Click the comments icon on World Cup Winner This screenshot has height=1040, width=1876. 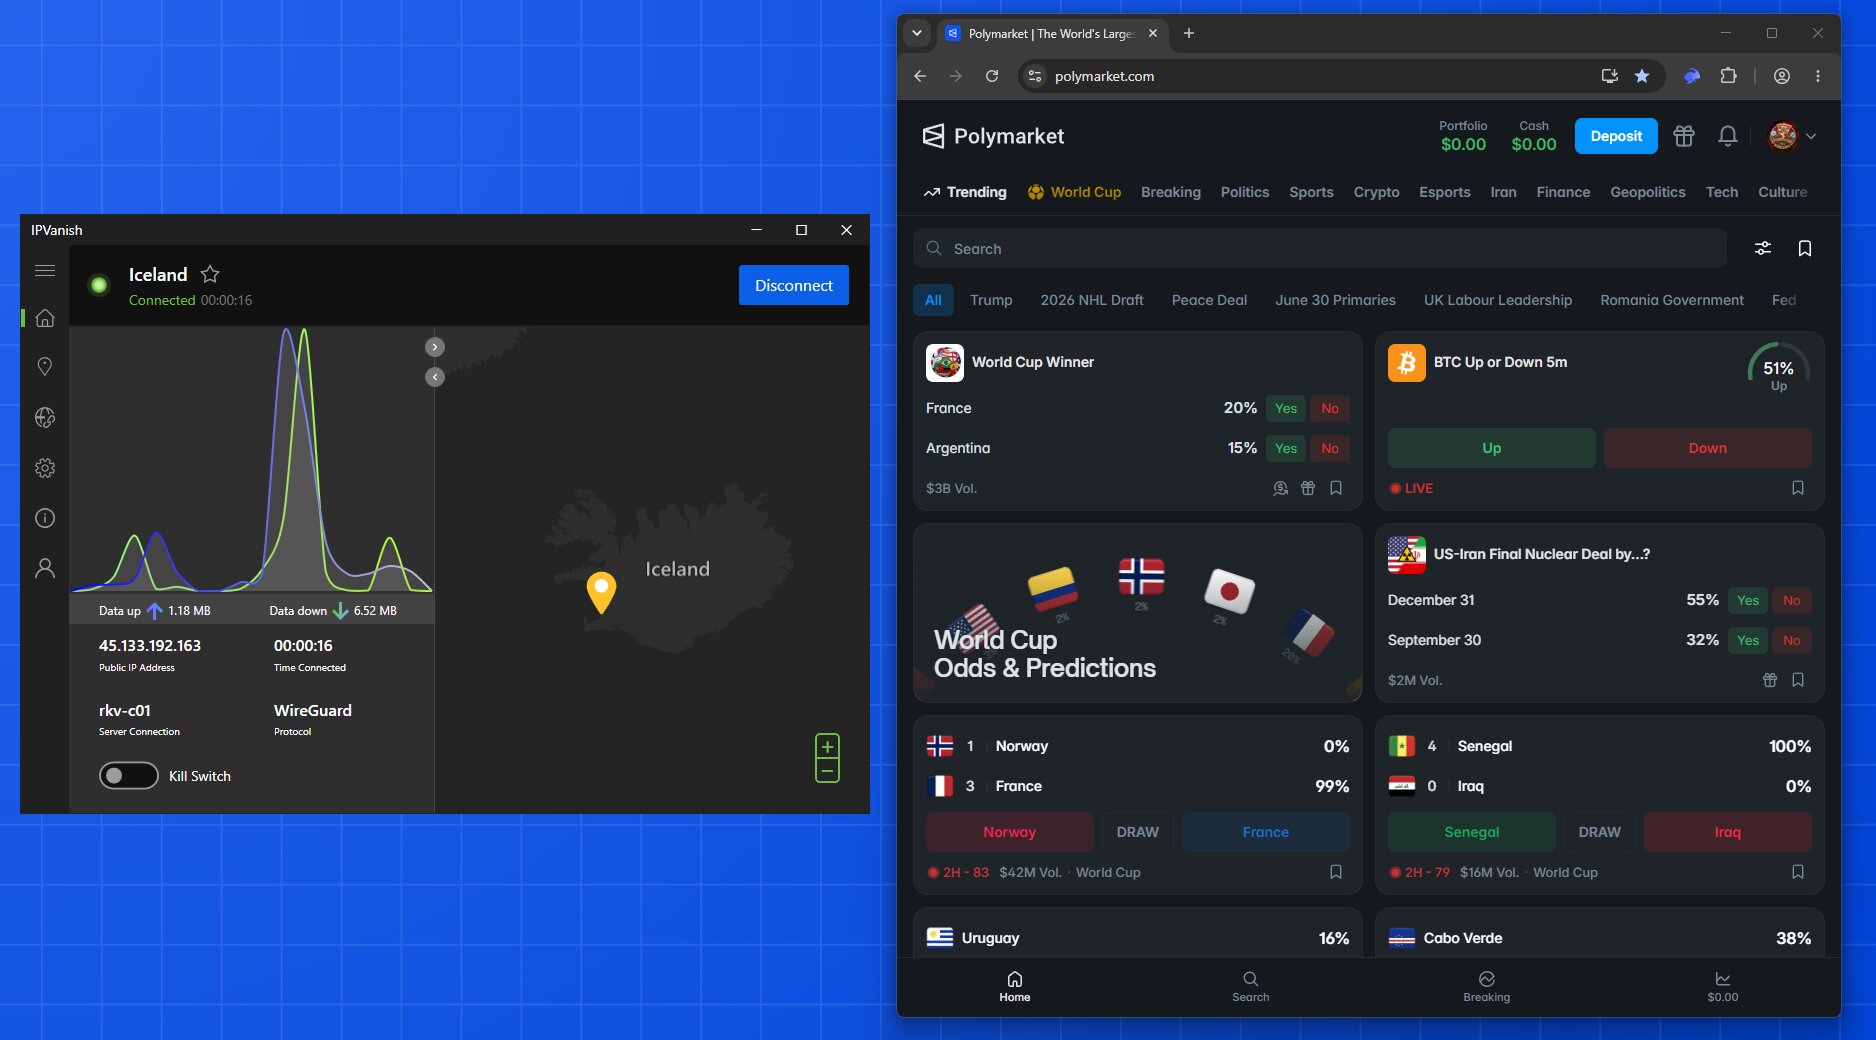1280,488
